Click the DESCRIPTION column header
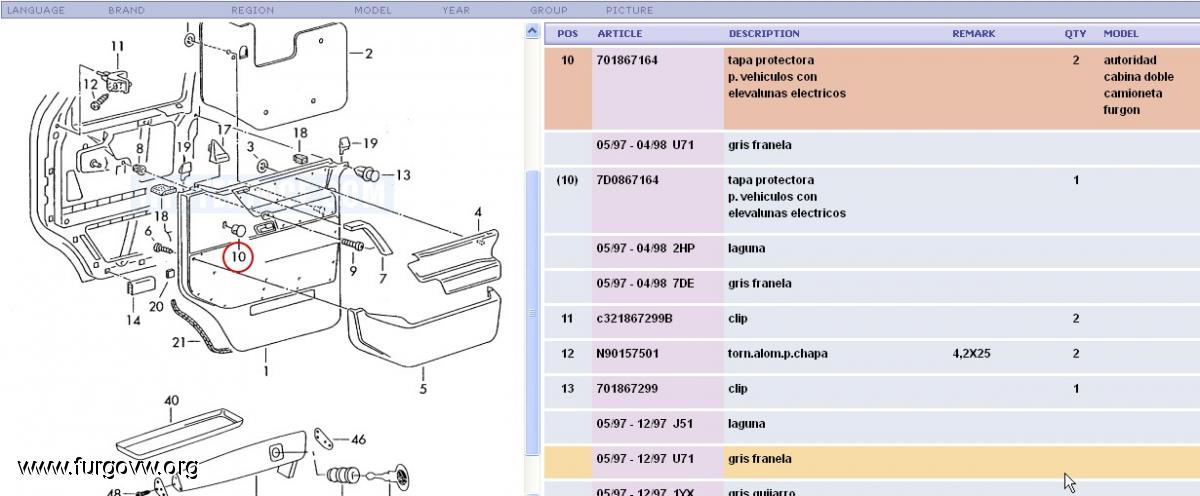Viewport: 1200px width, 496px height. tap(764, 33)
